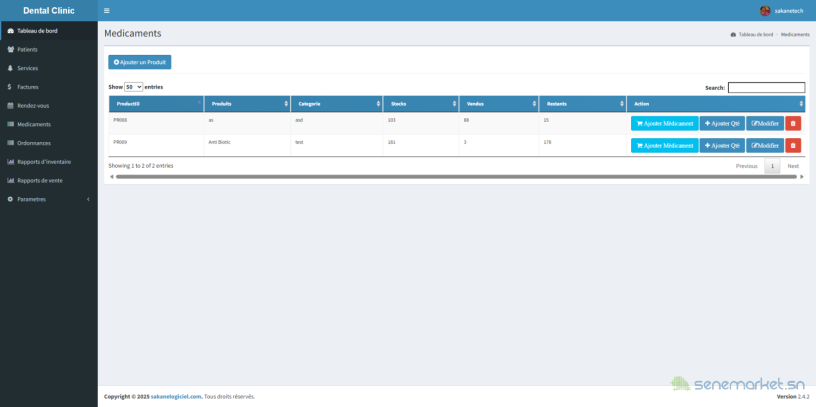816x407 pixels.
Task: Click the horizontal scrollbar bar under the table
Action: 456,176
